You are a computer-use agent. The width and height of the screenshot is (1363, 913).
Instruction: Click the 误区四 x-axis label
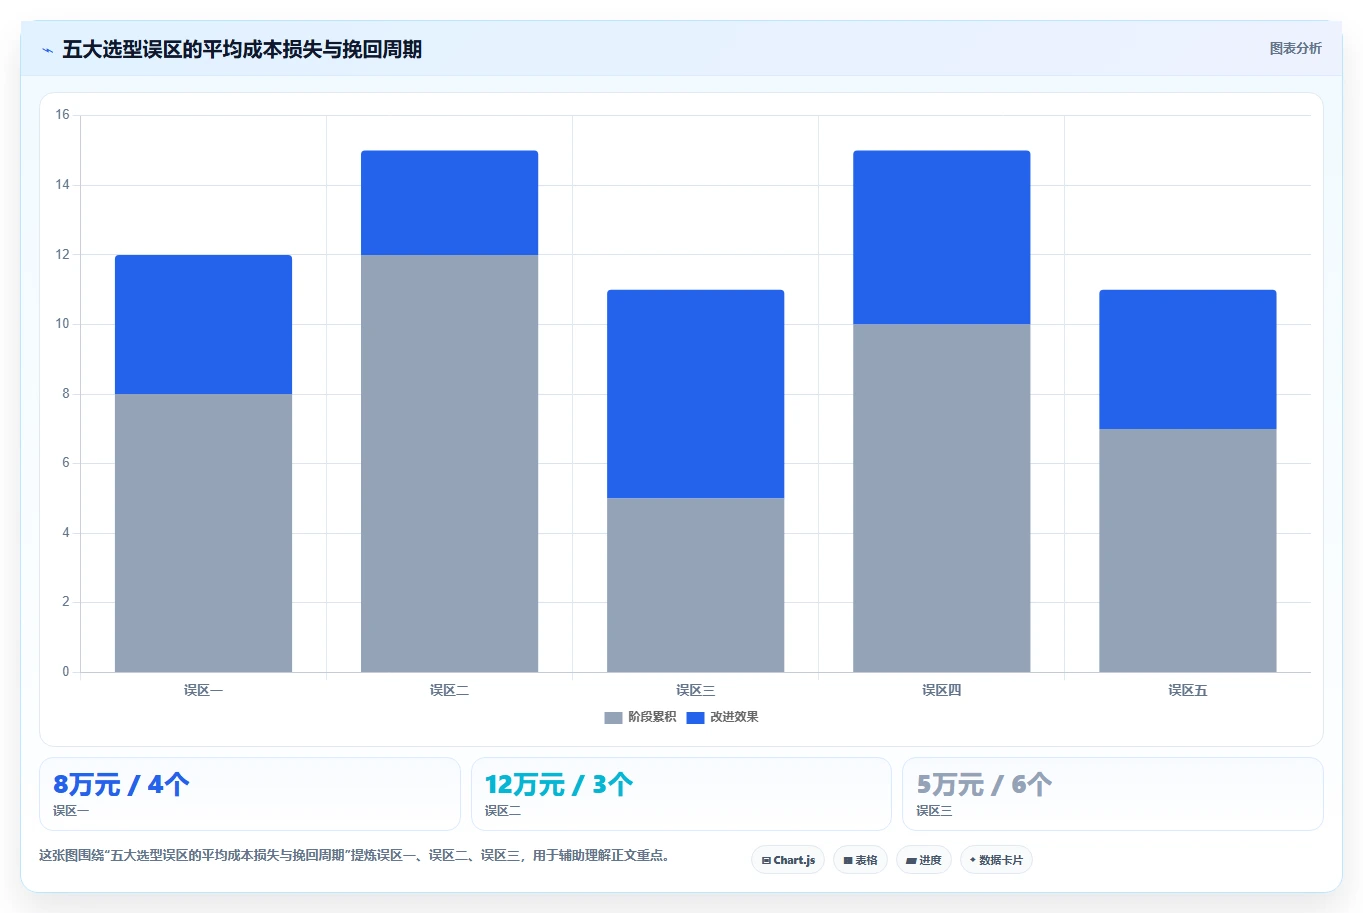coord(942,690)
